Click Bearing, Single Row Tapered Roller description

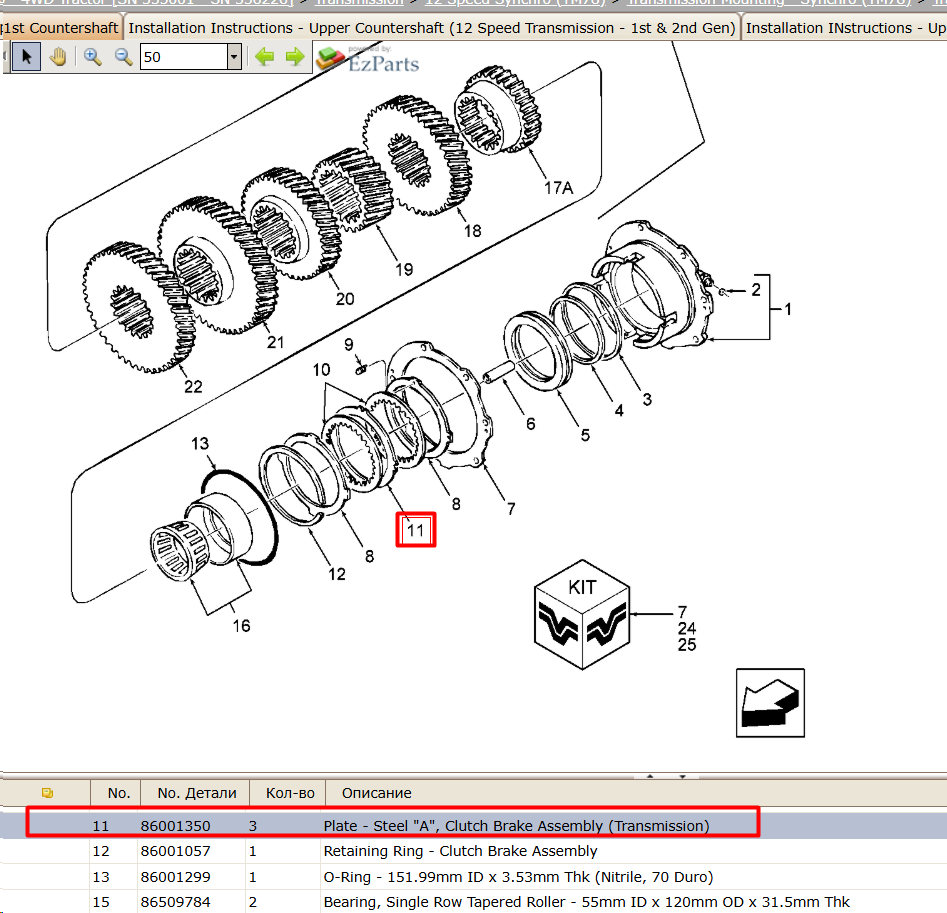point(586,902)
